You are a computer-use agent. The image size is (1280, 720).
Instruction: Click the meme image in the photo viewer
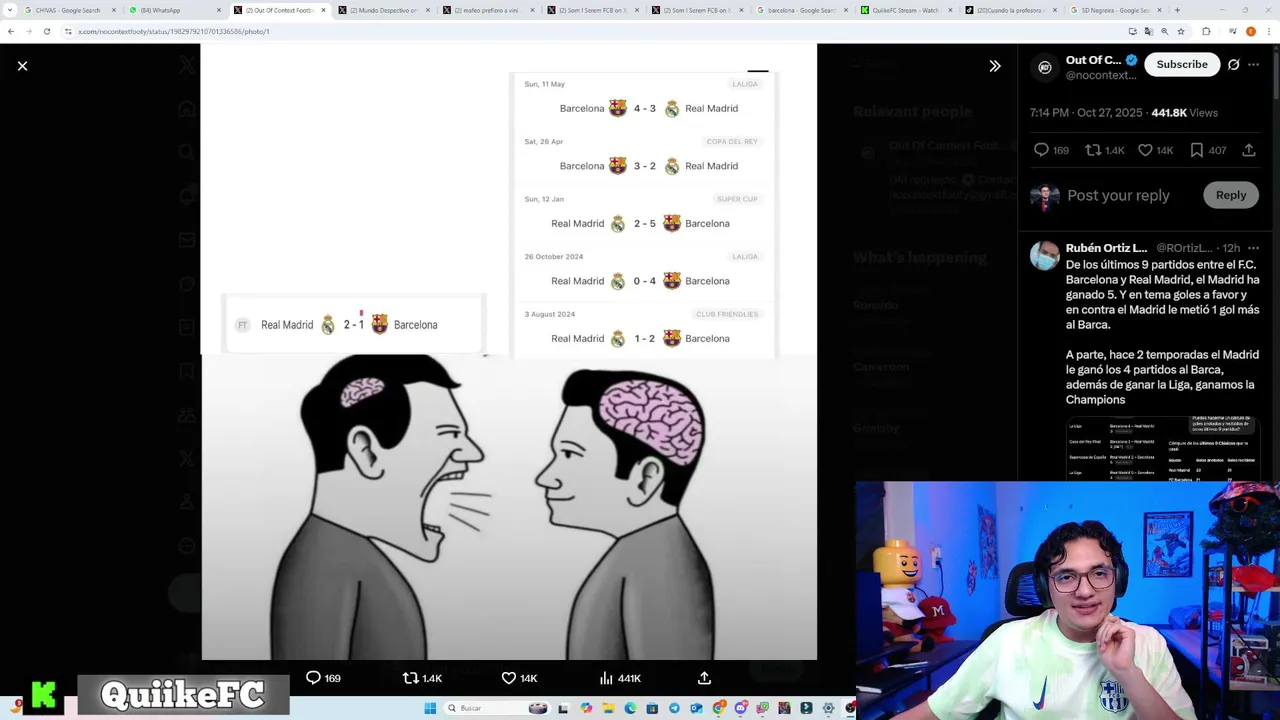pyautogui.click(x=509, y=352)
